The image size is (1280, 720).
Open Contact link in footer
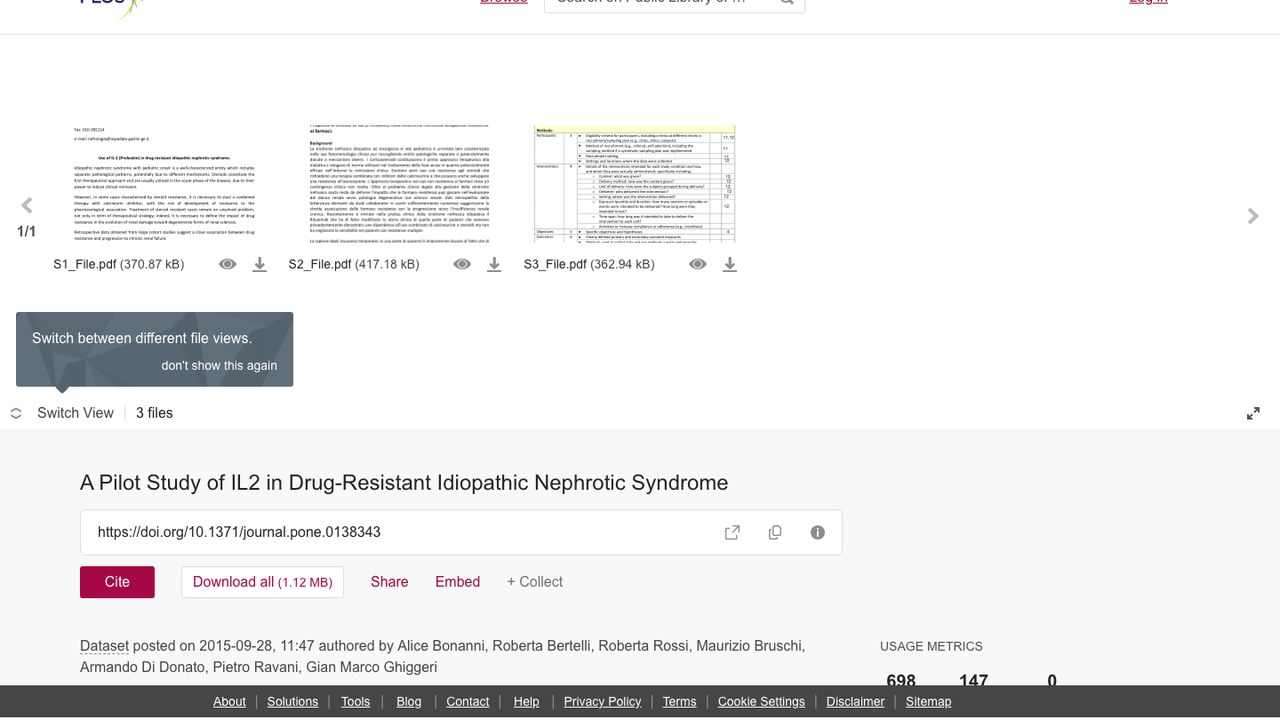(467, 702)
